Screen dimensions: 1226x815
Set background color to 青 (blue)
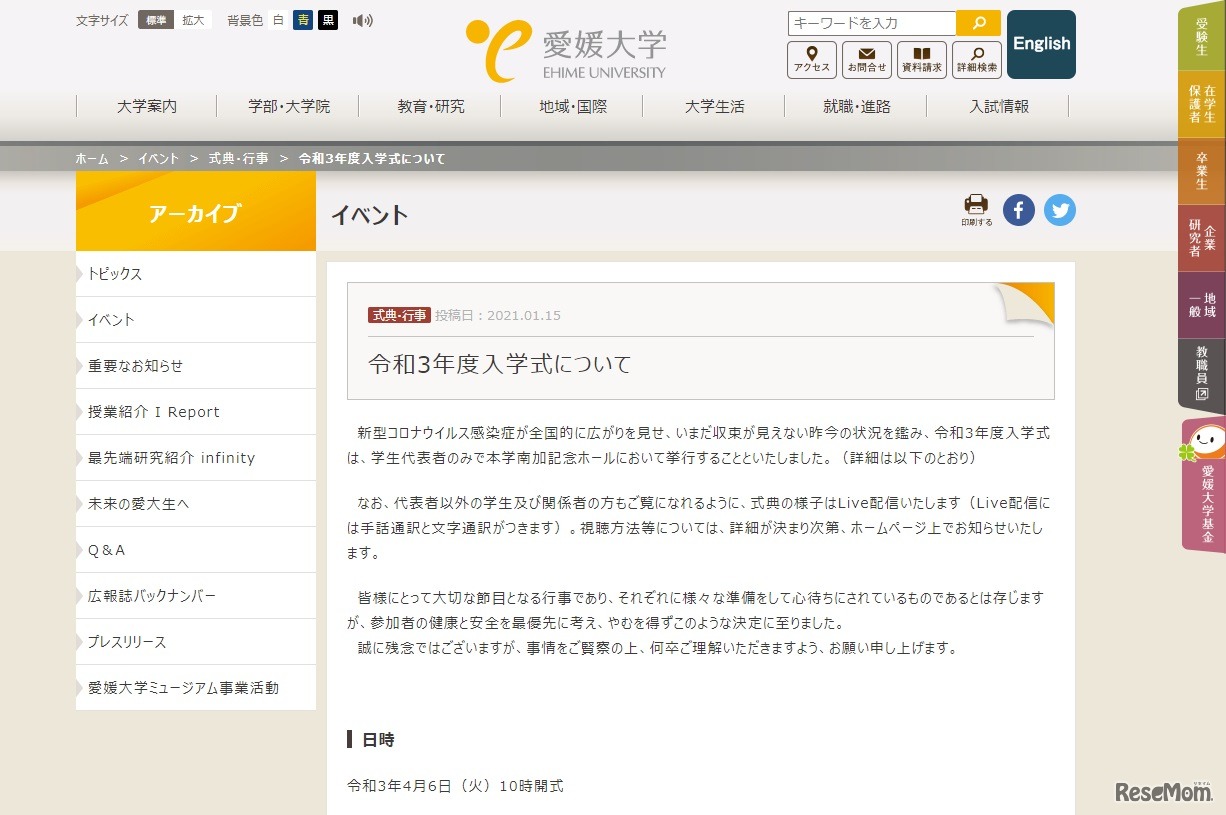[x=303, y=19]
